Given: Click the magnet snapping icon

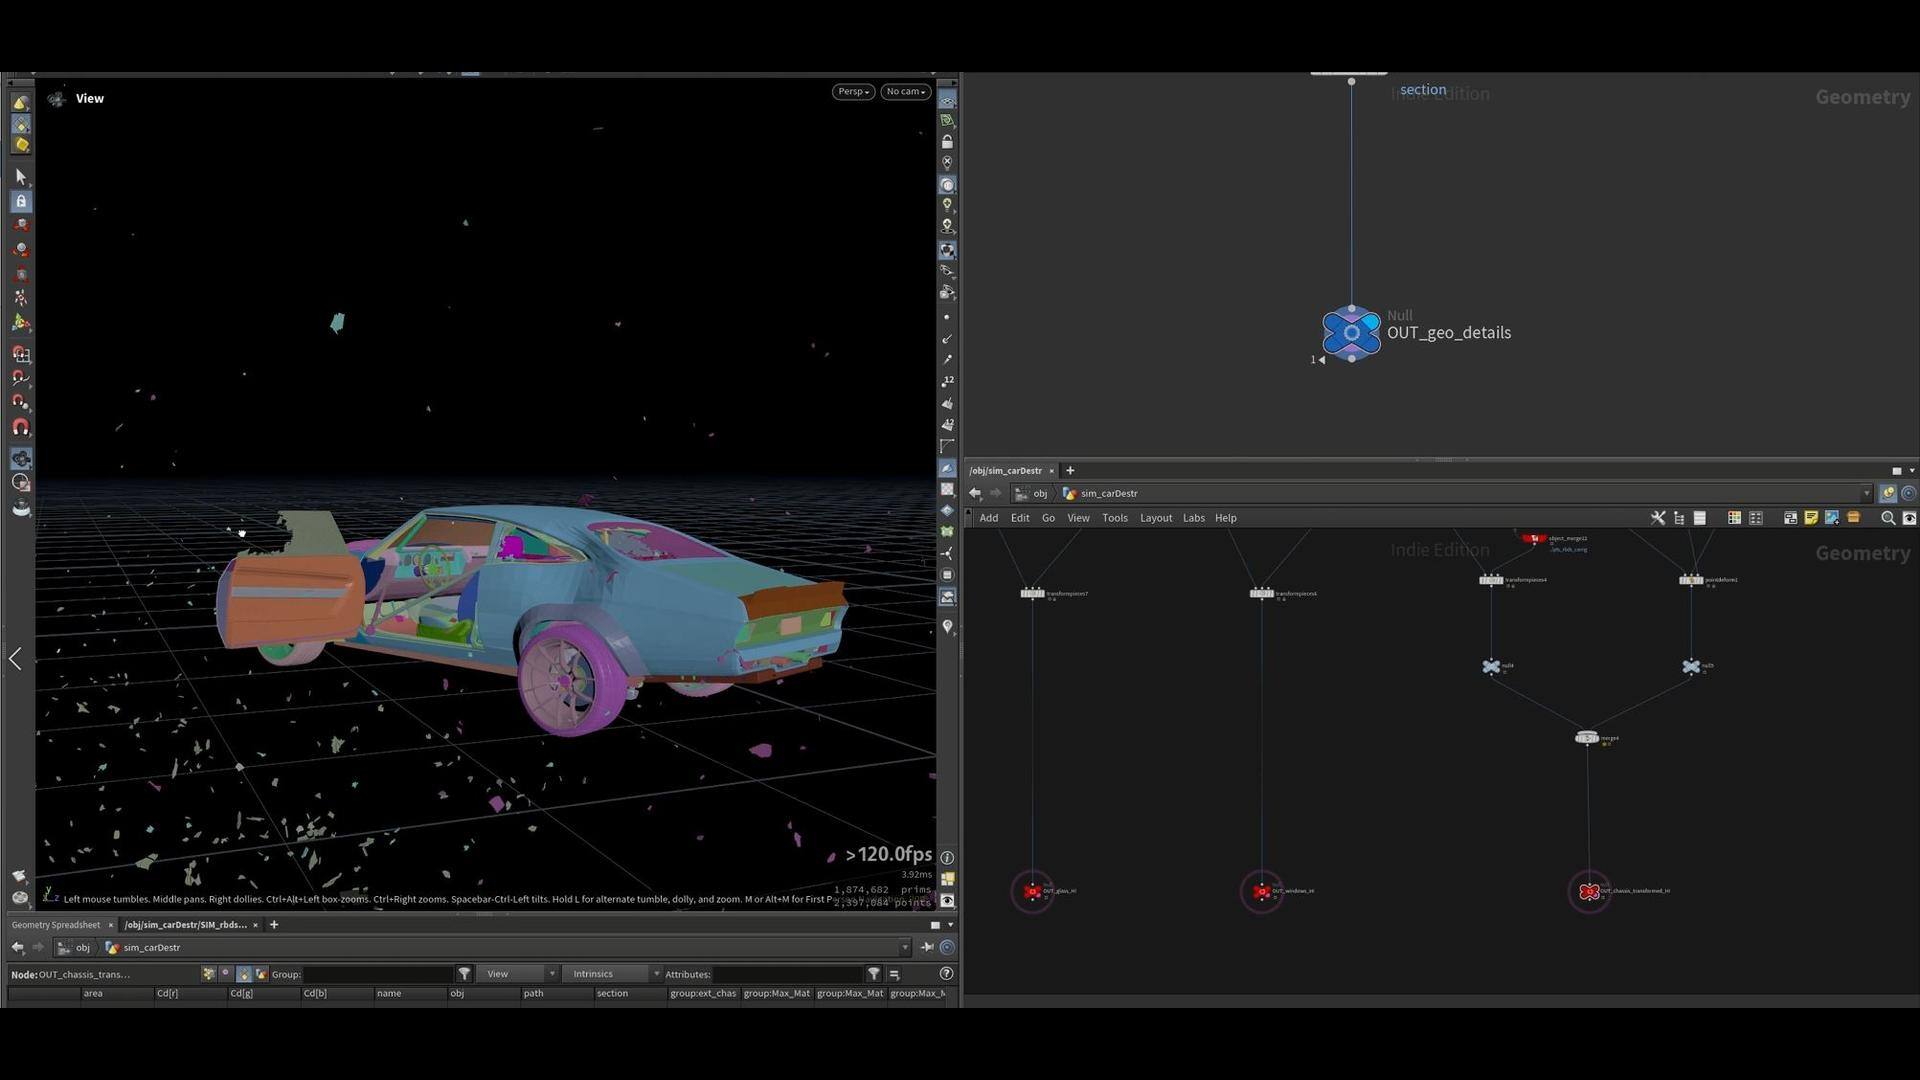Looking at the screenshot, I should click(x=20, y=427).
